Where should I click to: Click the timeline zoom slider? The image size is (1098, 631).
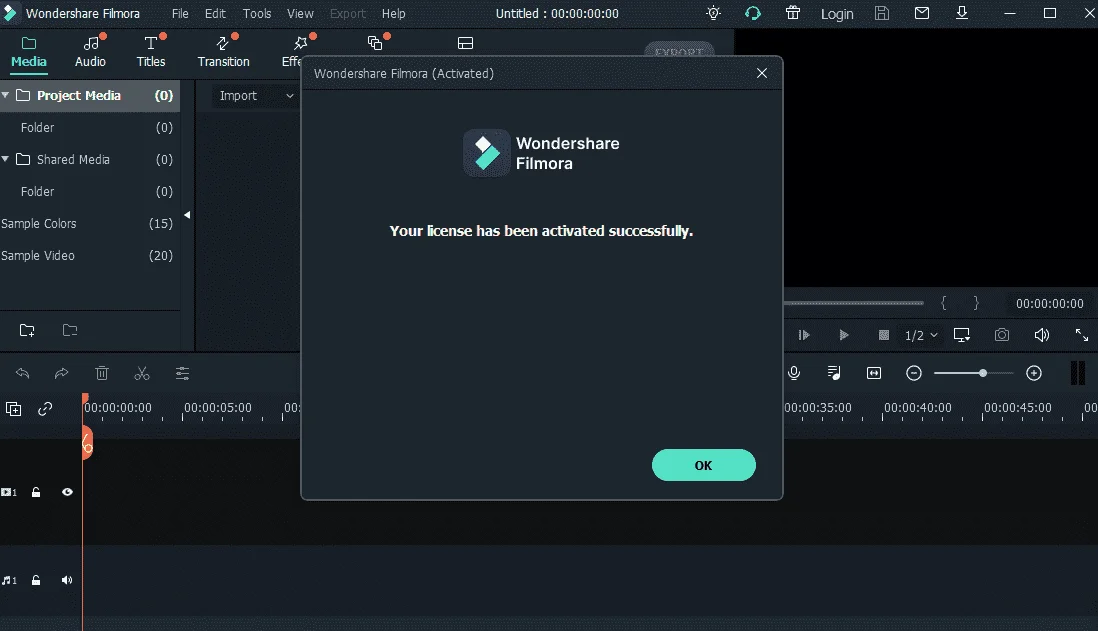click(973, 373)
